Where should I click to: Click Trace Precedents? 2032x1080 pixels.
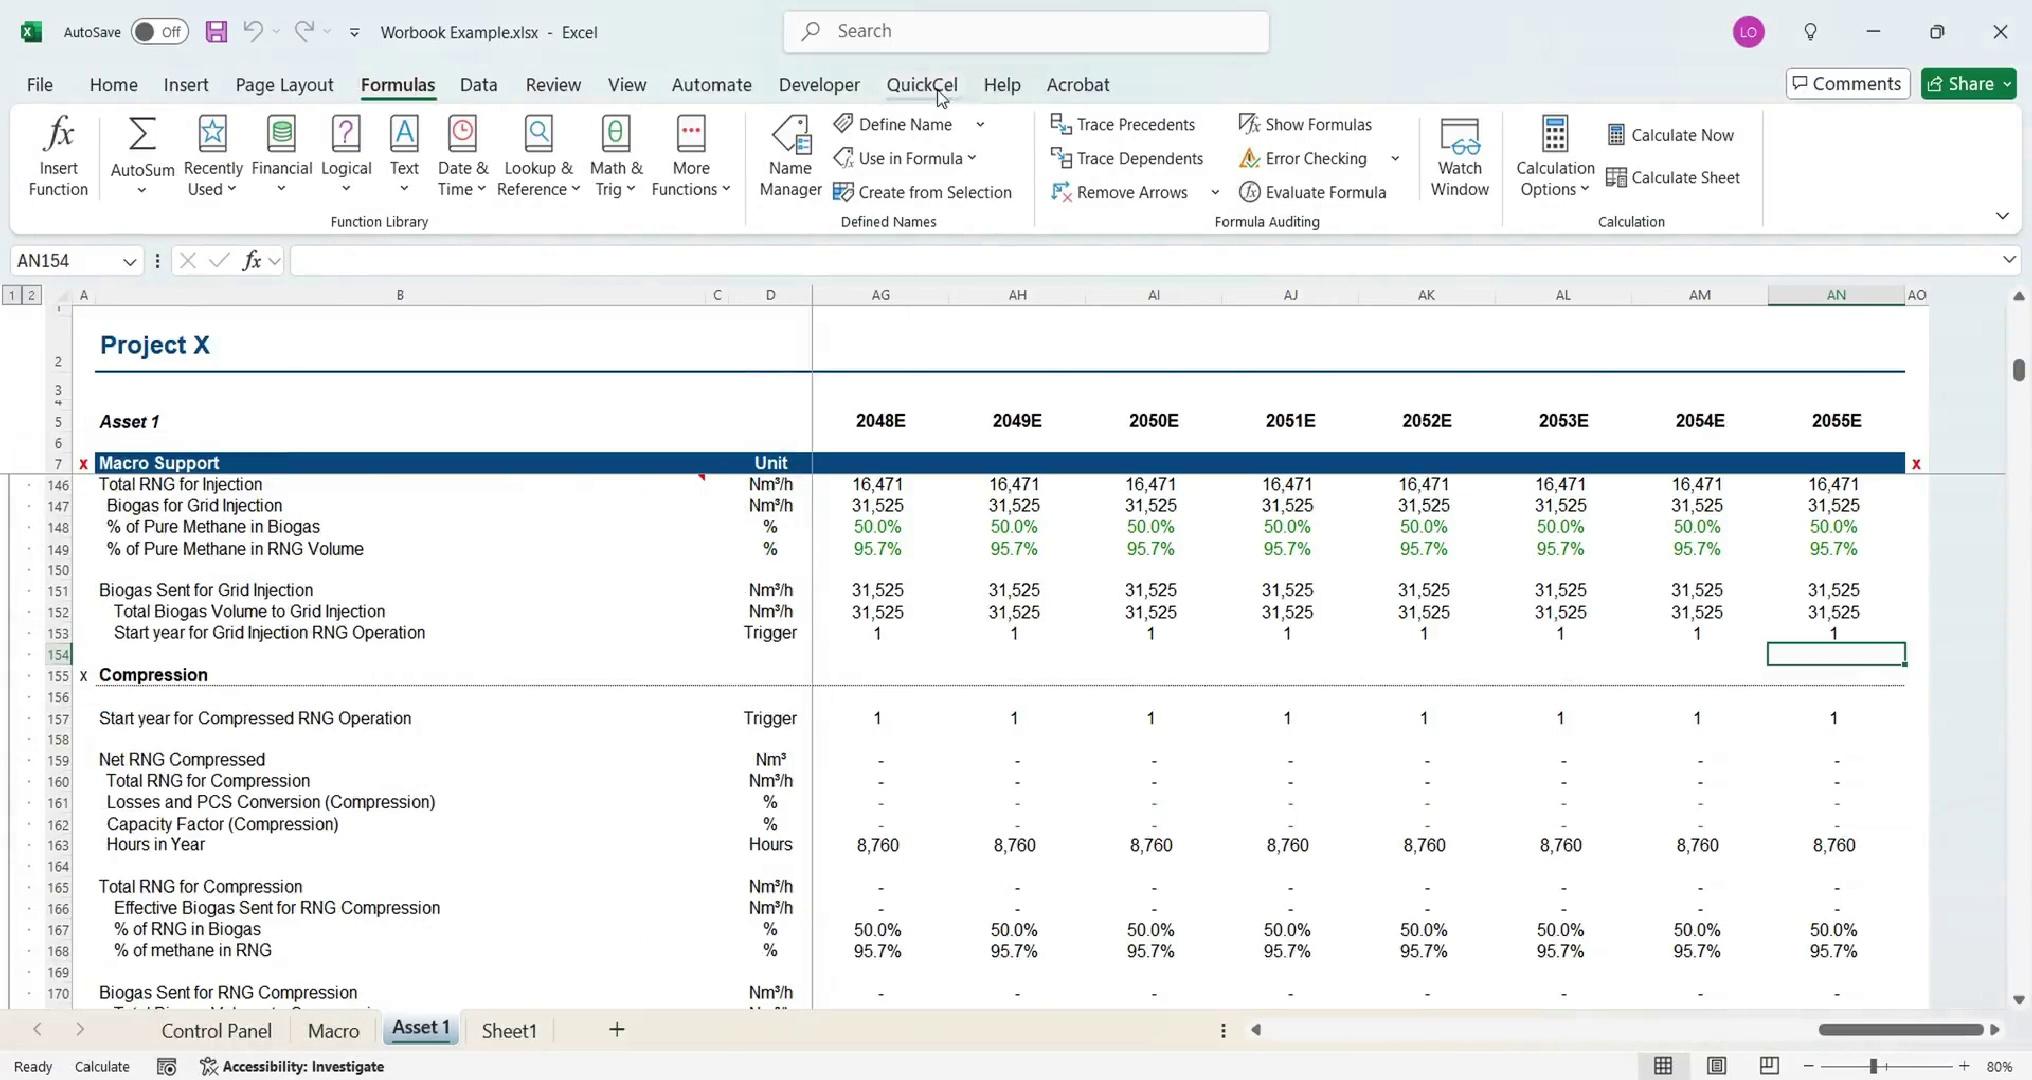[1123, 124]
